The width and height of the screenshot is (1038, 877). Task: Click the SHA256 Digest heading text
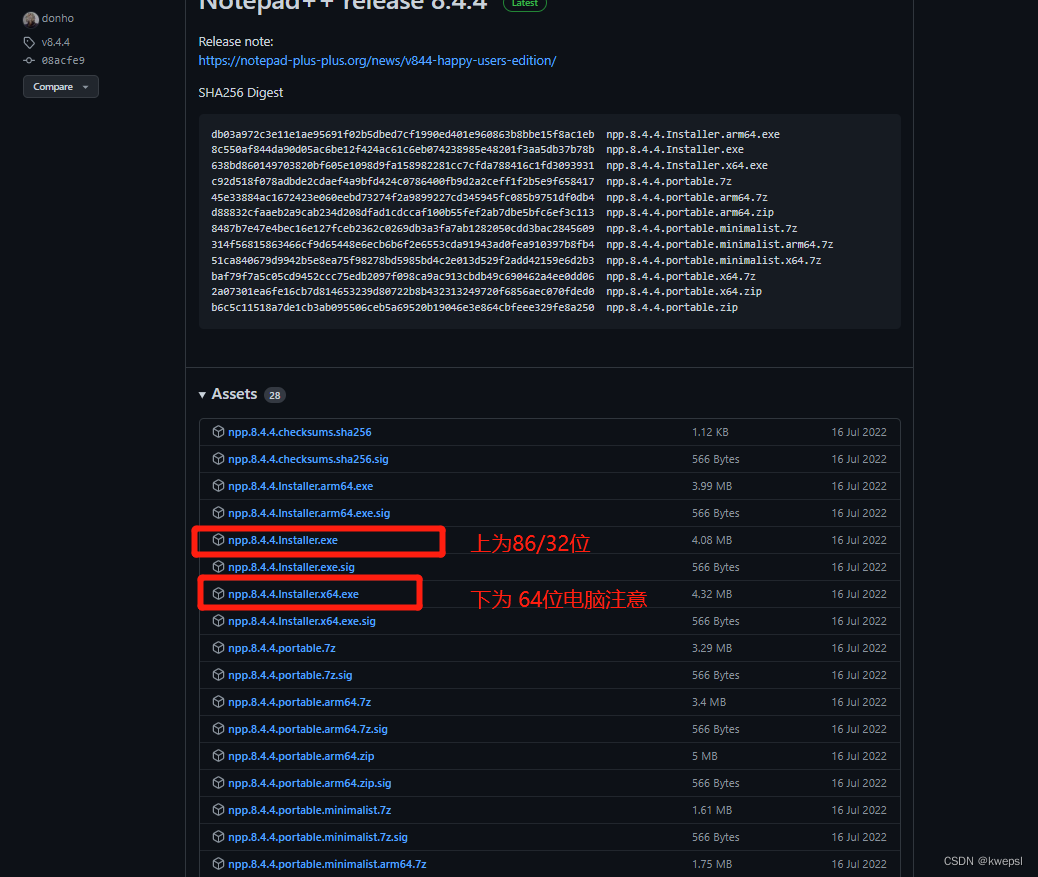[x=241, y=93]
